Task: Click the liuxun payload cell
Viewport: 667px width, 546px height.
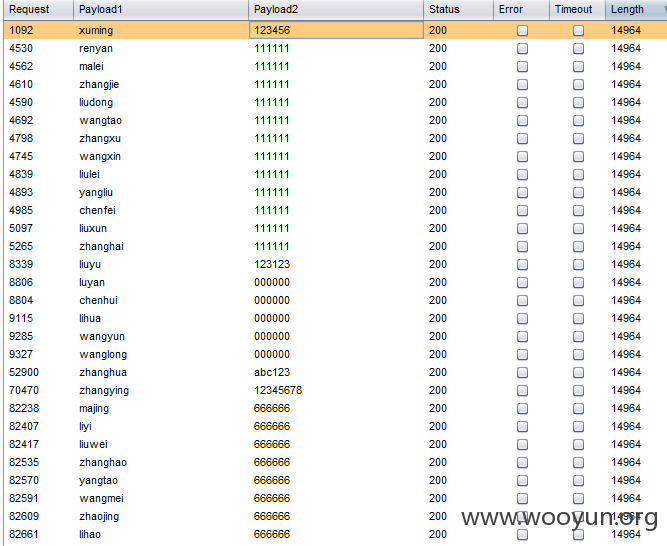Action: click(x=93, y=228)
